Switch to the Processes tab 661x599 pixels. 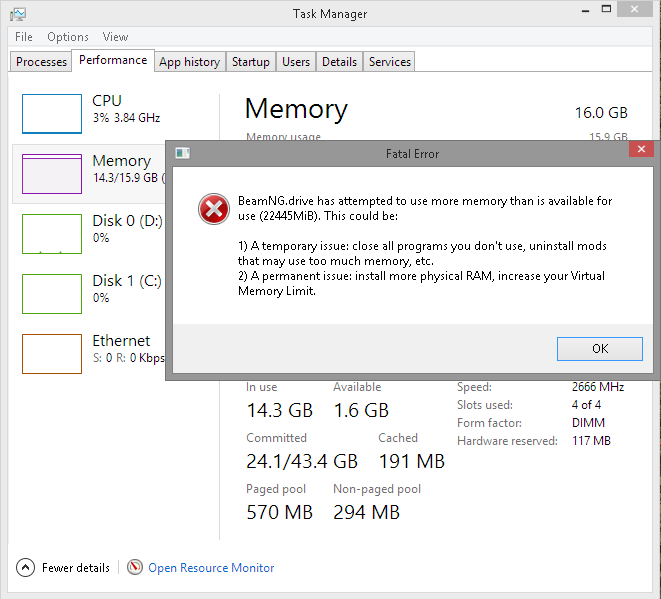click(x=41, y=62)
